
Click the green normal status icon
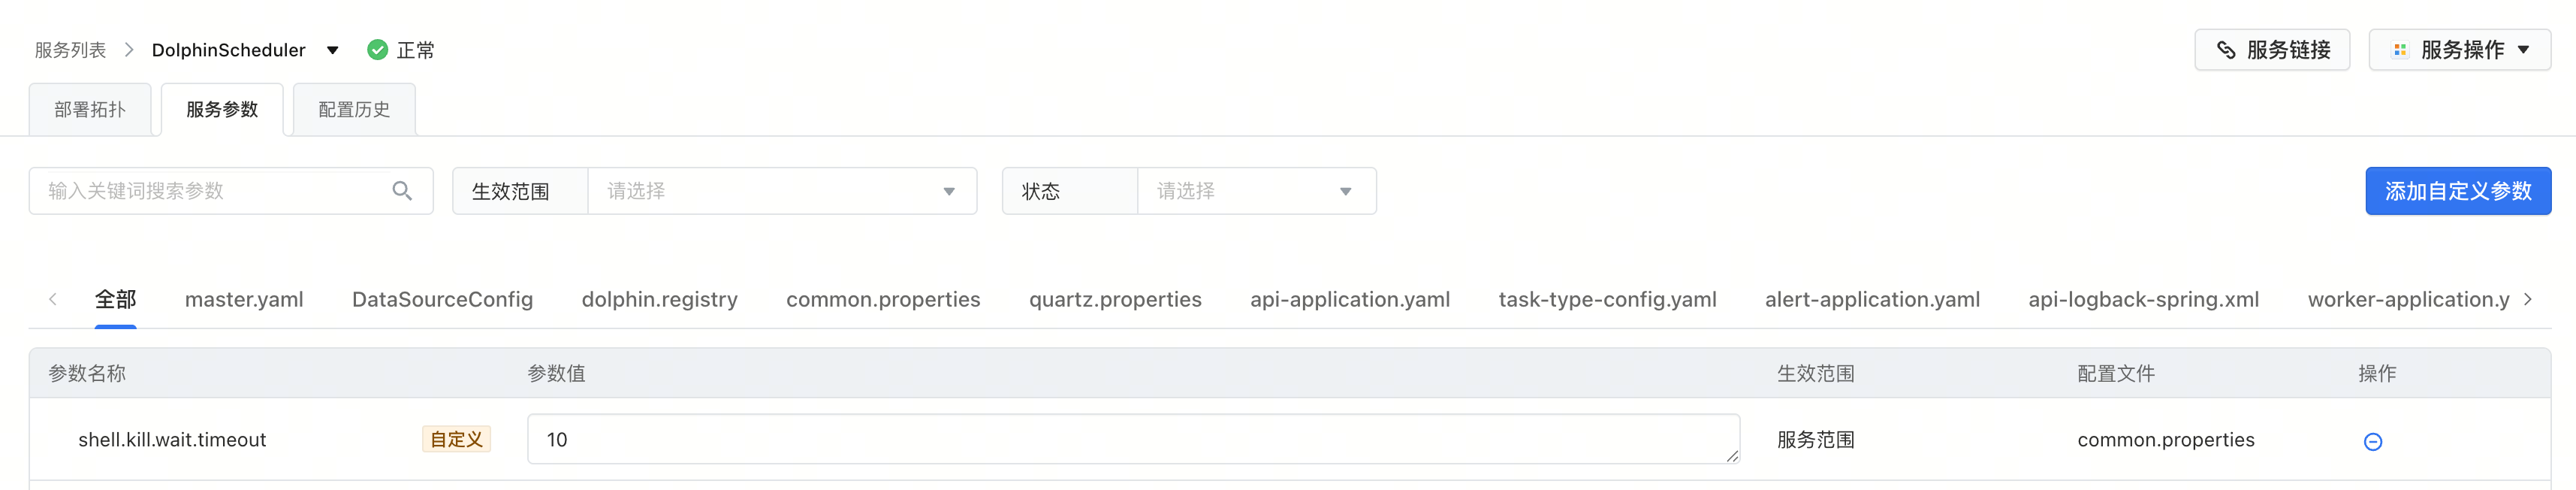[377, 50]
